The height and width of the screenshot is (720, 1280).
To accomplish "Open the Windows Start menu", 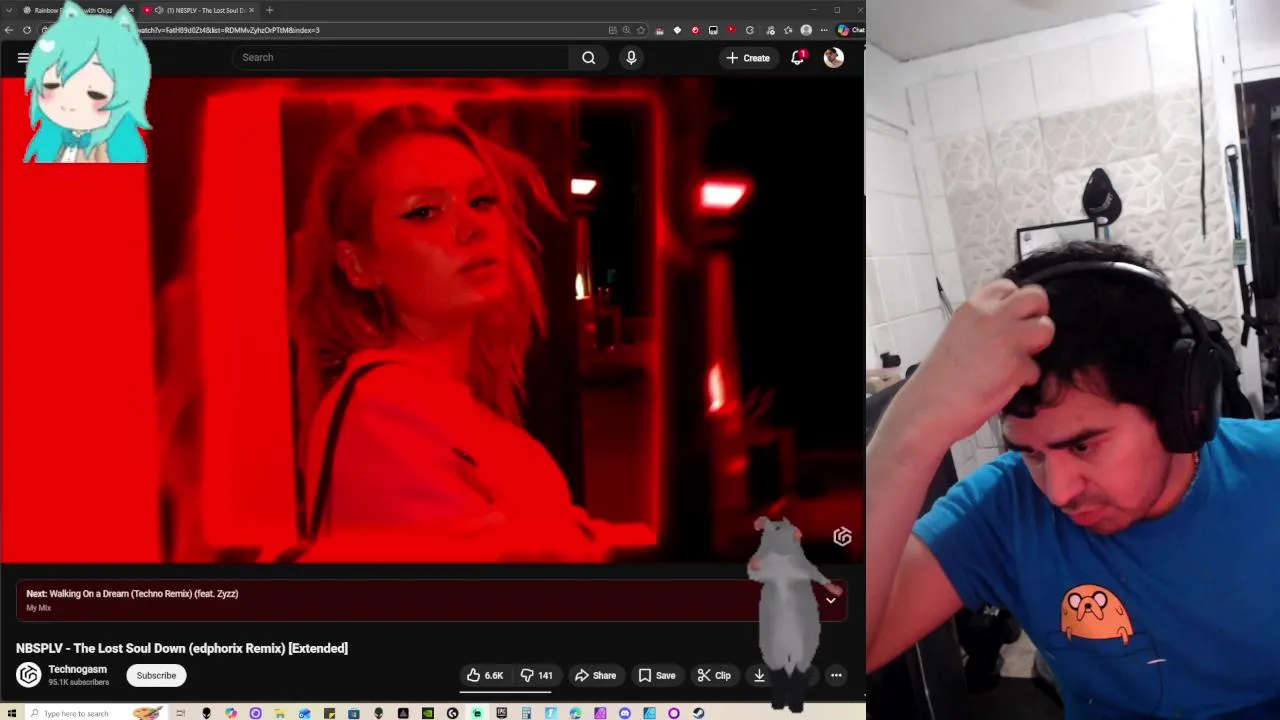I will [x=11, y=713].
